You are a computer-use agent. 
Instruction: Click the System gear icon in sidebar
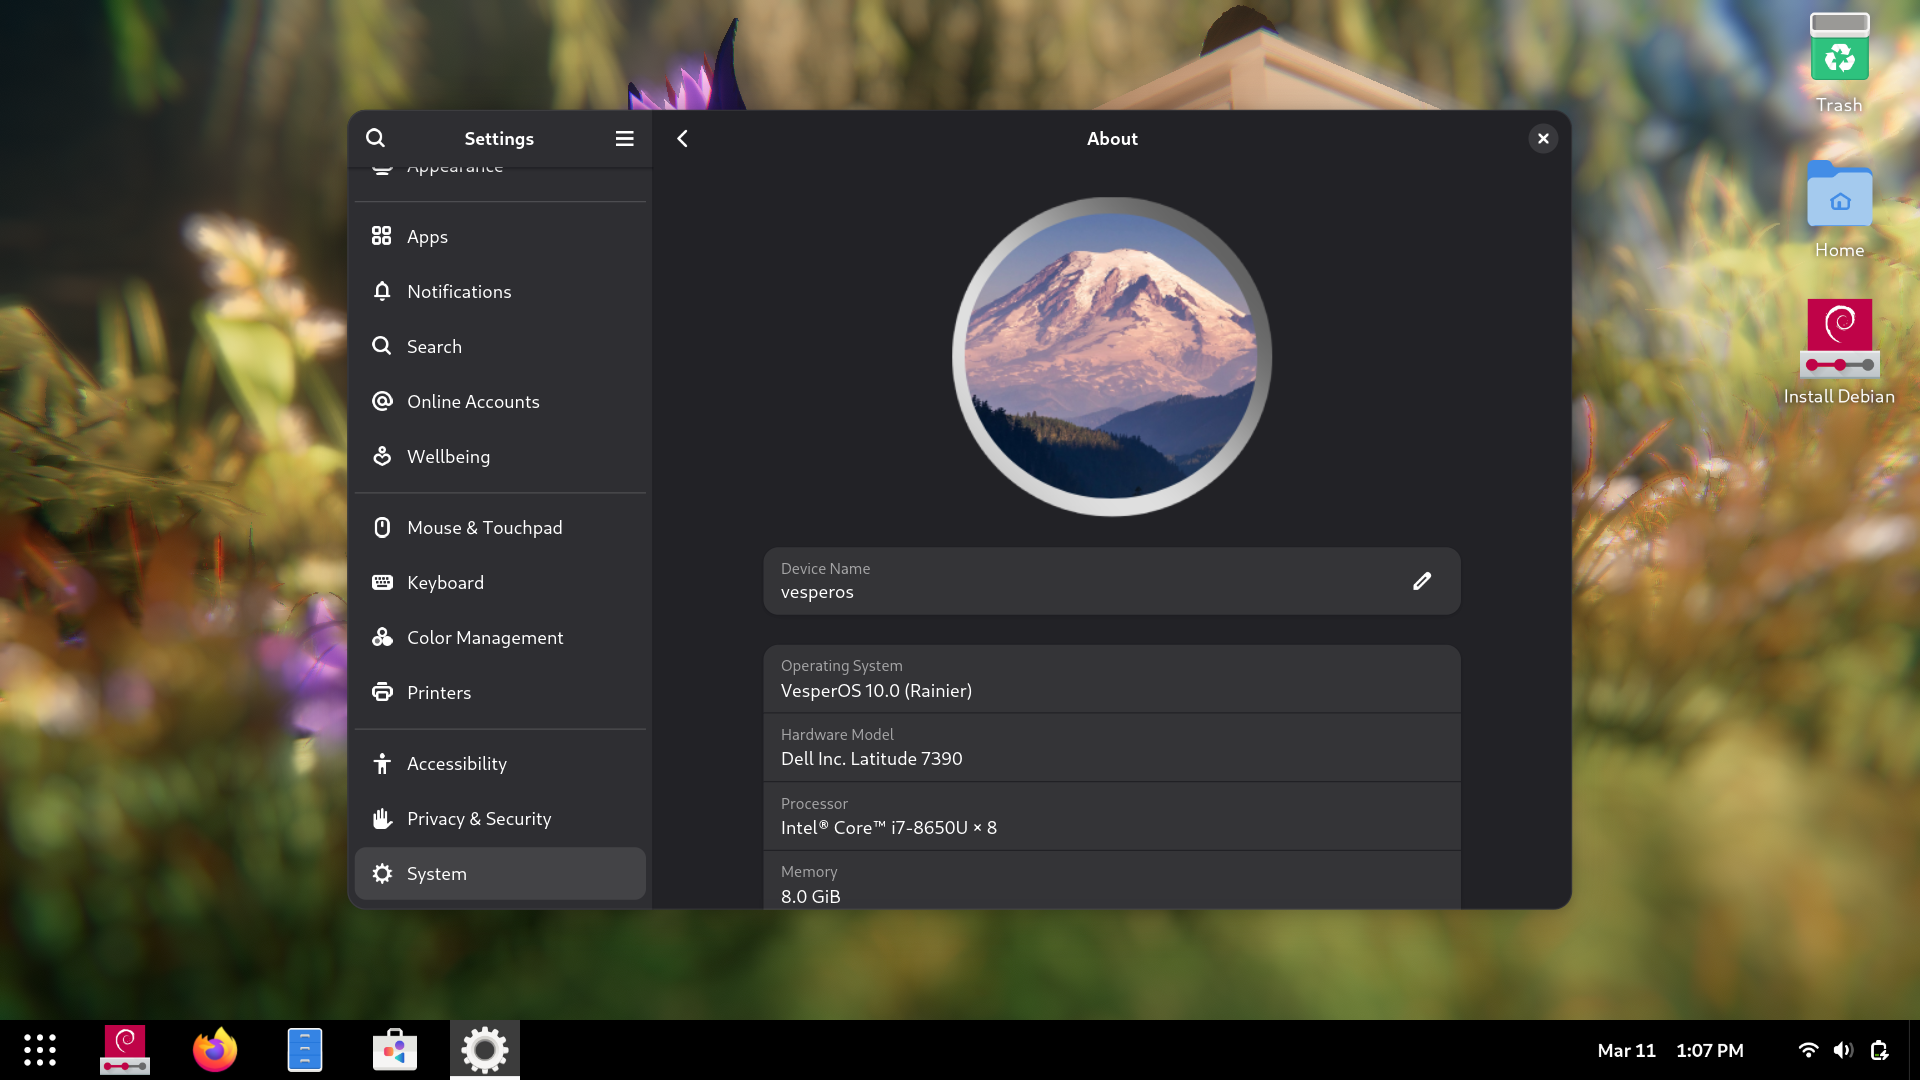[x=381, y=873]
